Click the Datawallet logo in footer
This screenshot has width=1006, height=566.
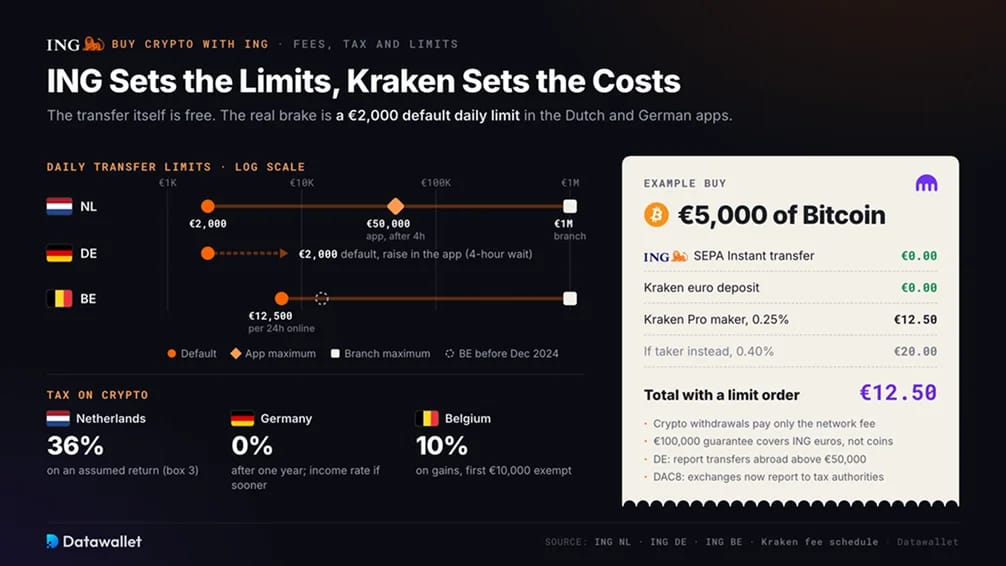(94, 542)
